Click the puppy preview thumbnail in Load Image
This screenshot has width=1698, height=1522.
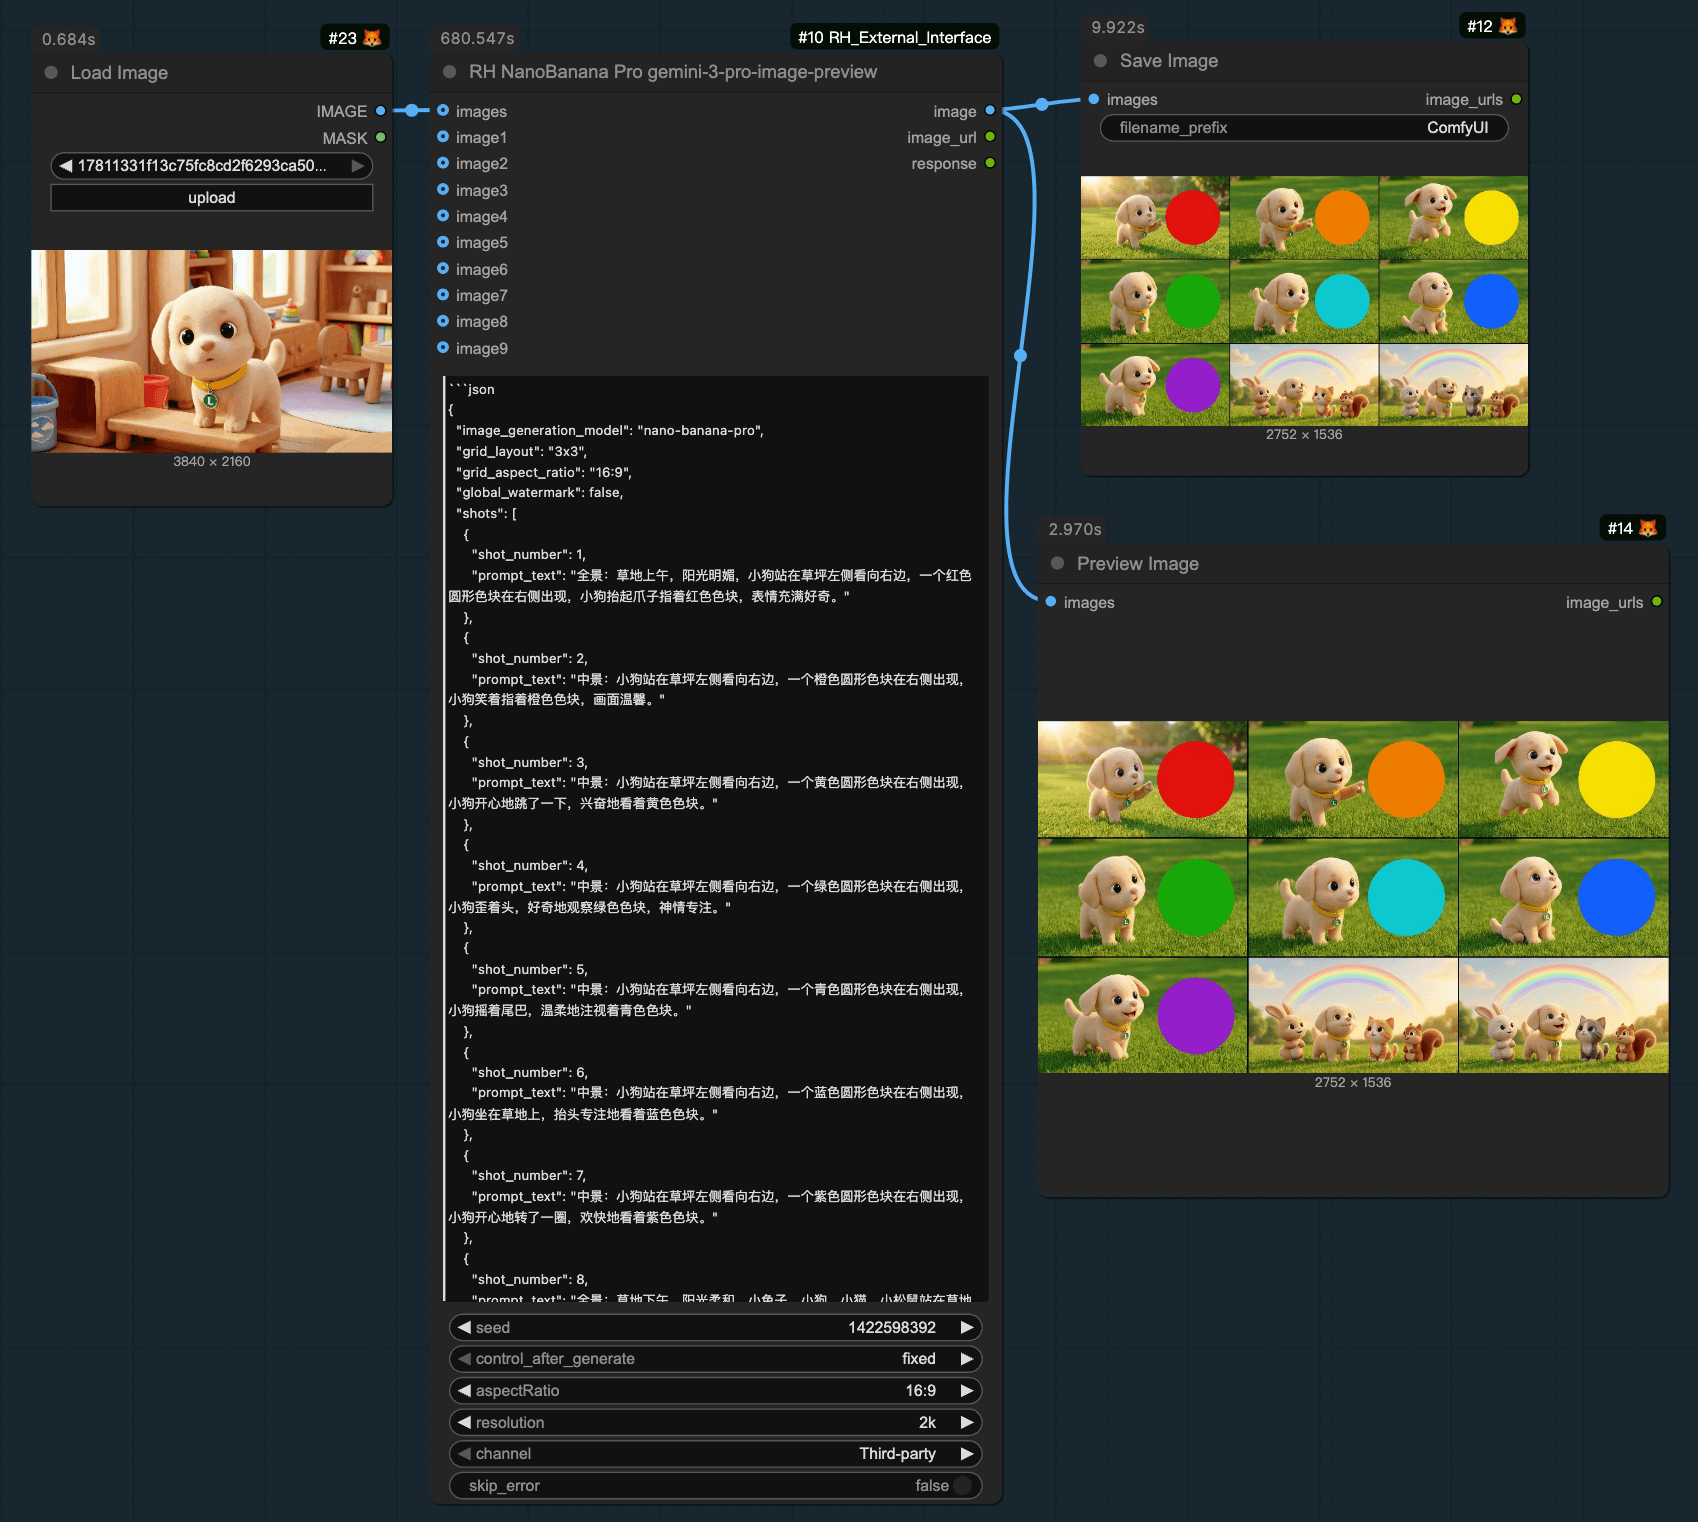[x=212, y=351]
